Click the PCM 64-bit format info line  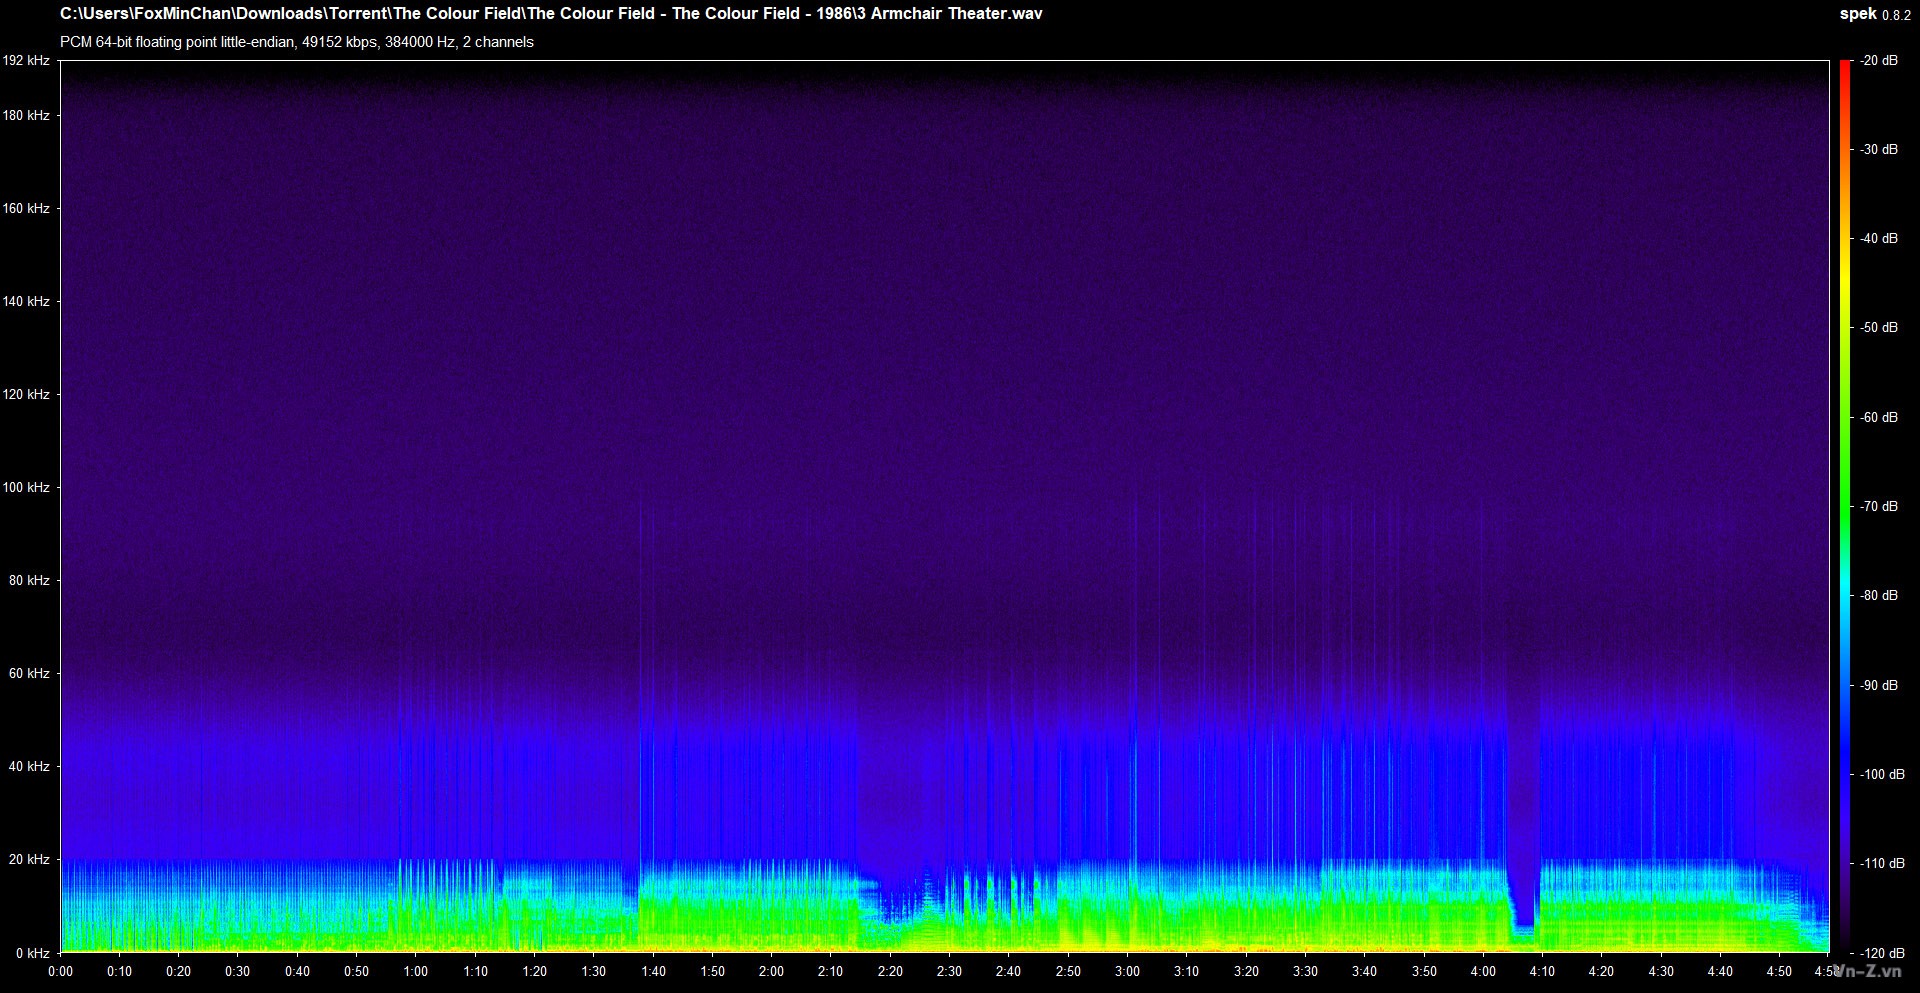tap(297, 42)
